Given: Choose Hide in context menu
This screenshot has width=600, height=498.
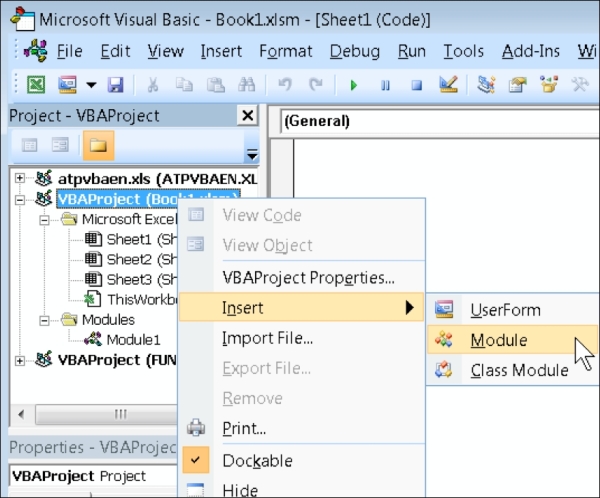Looking at the screenshot, I should pyautogui.click(x=240, y=490).
